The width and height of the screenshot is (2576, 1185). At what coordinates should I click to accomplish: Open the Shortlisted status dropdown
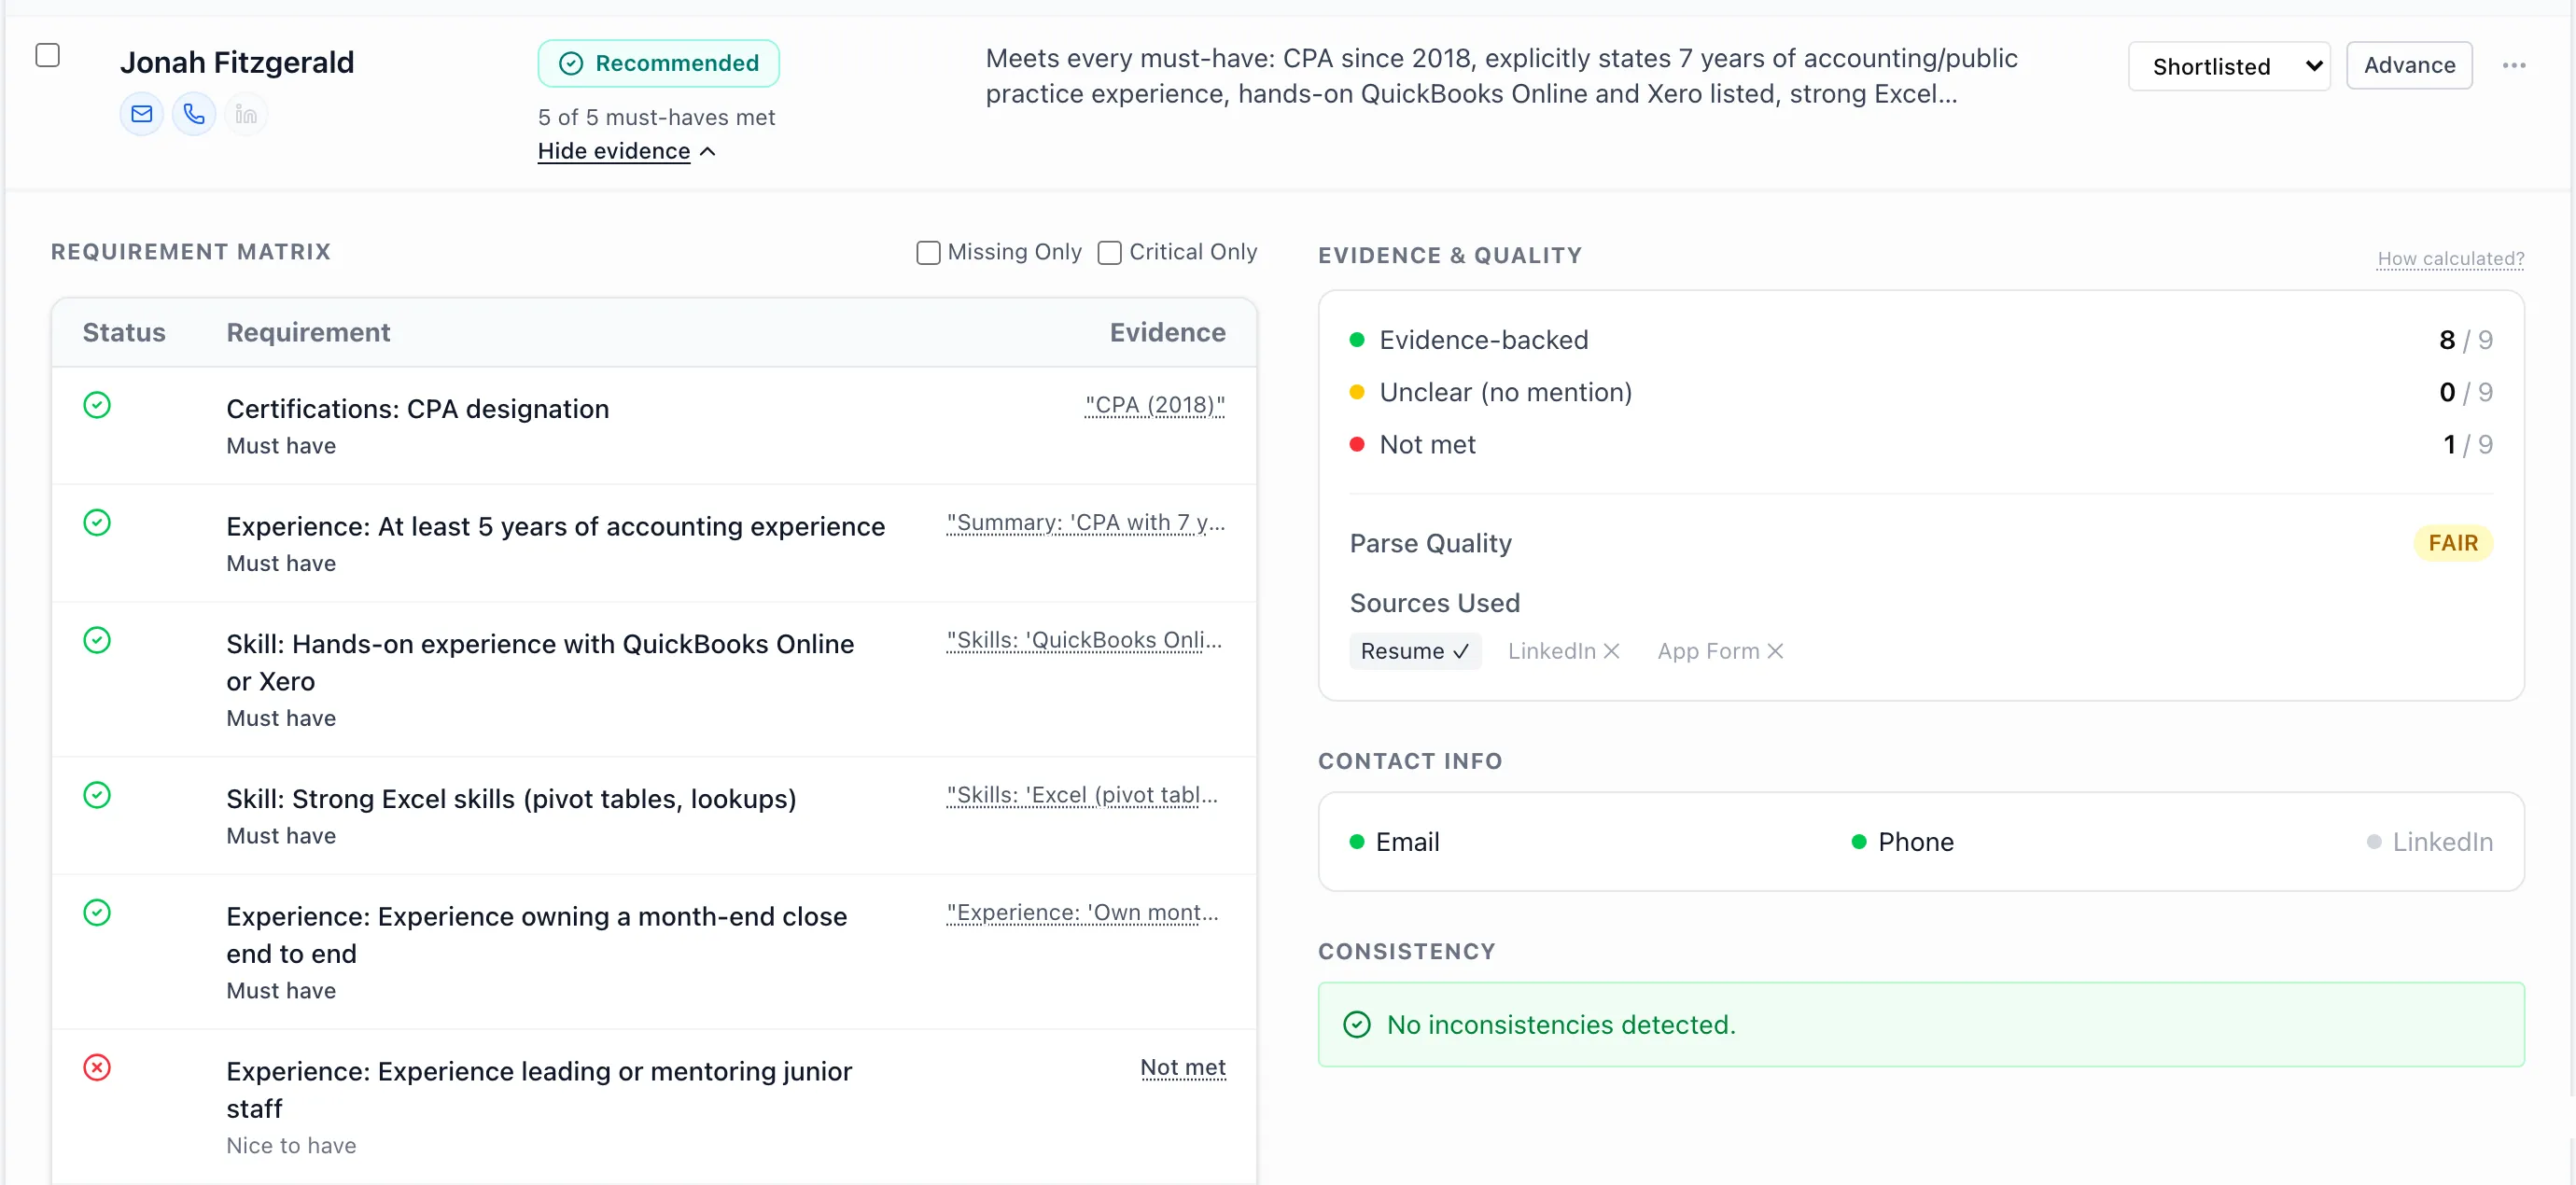coord(2229,66)
